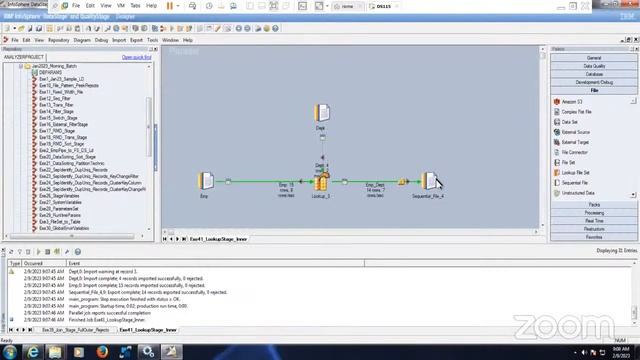
Task: Click Open quick find link
Action: pyautogui.click(x=136, y=58)
